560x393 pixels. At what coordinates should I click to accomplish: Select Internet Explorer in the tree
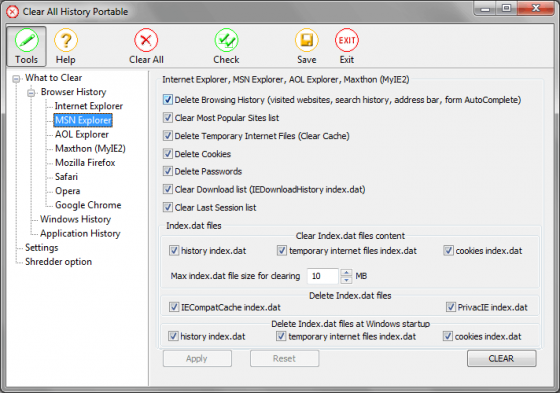pyautogui.click(x=89, y=106)
